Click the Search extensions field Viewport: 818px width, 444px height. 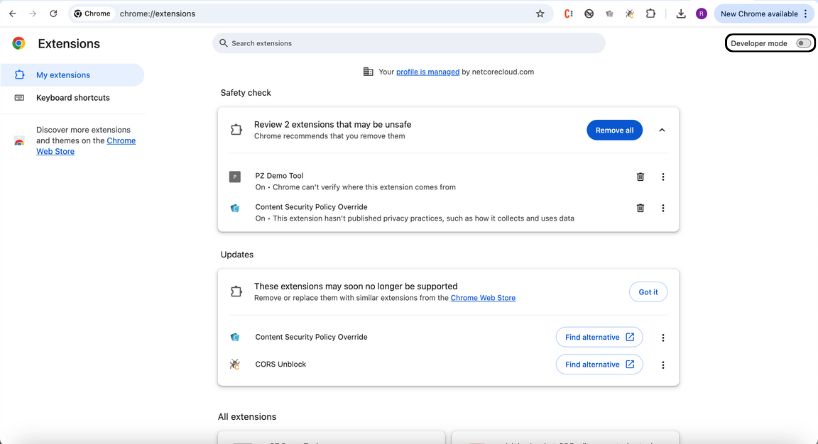[x=410, y=43]
